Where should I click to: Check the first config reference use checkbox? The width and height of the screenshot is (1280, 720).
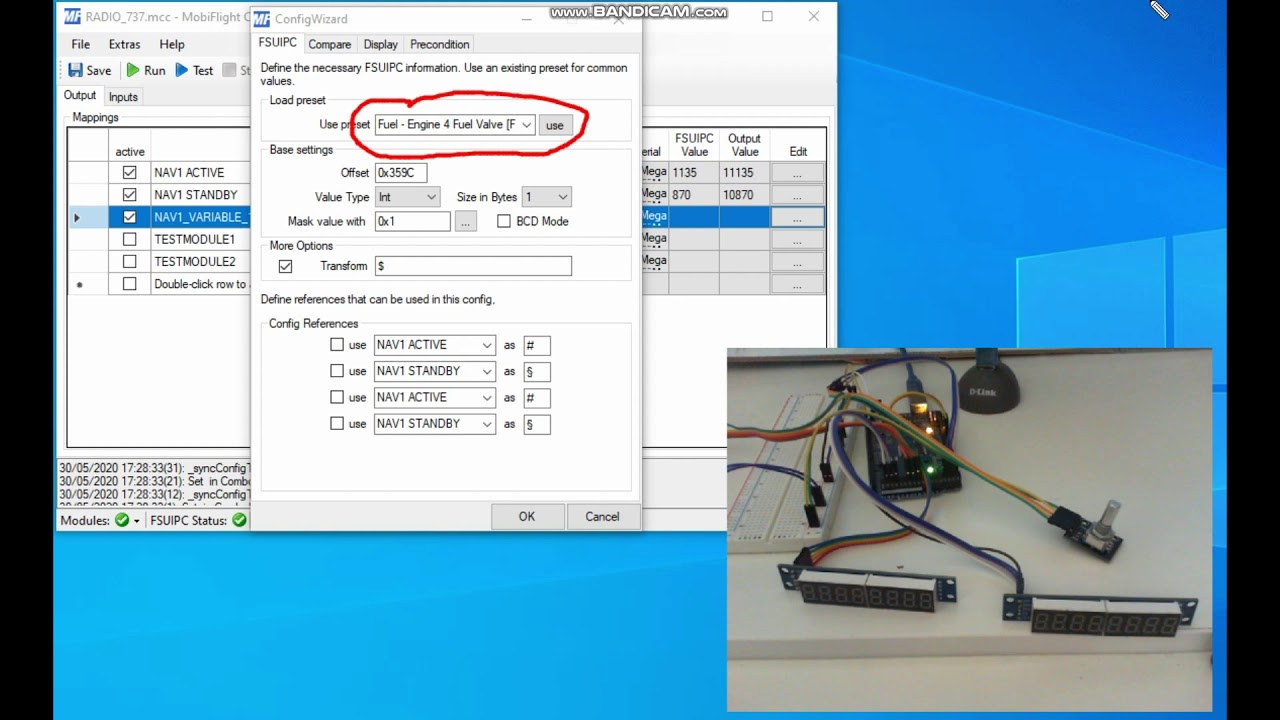pyautogui.click(x=337, y=344)
